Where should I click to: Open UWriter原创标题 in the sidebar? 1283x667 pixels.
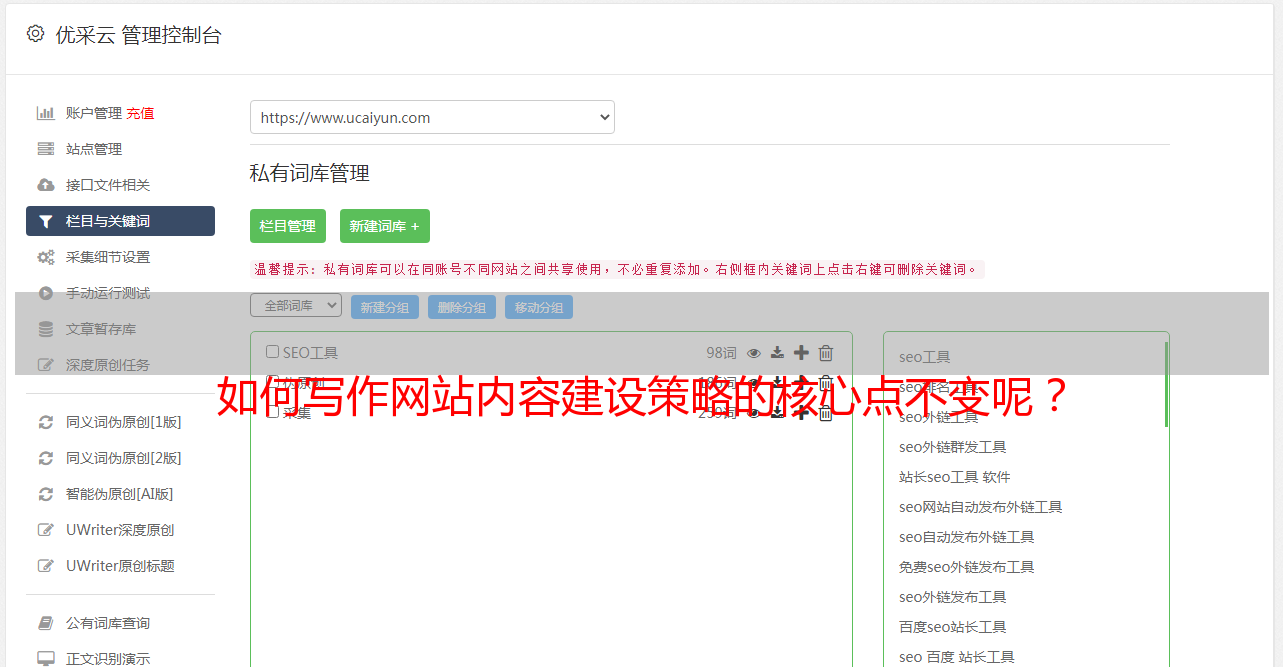120,566
